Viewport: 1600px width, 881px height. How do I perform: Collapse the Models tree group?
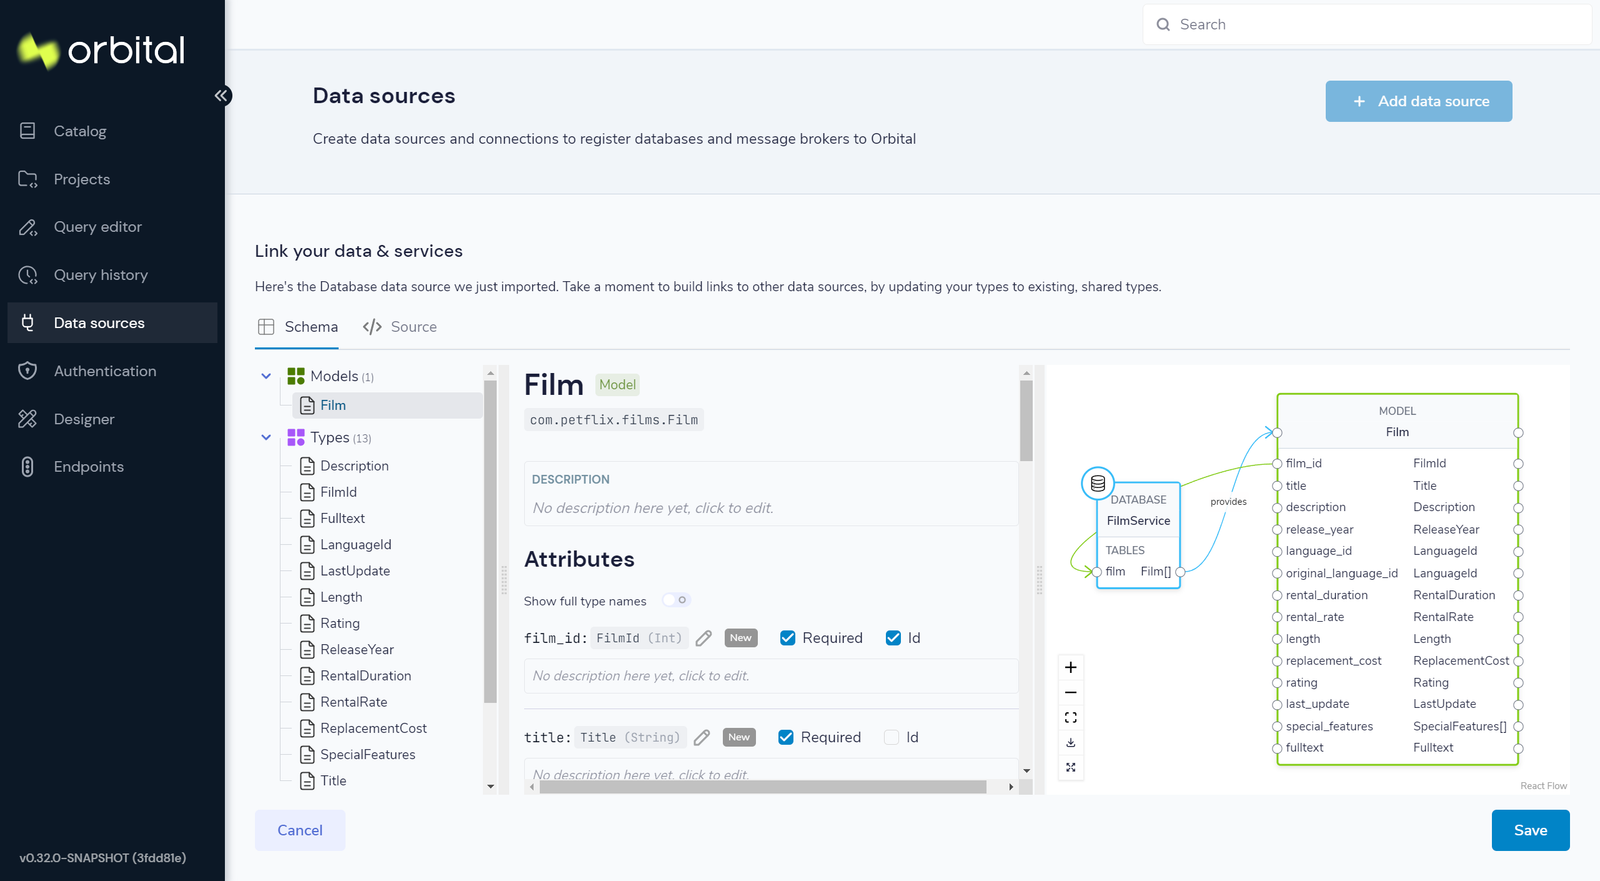pyautogui.click(x=266, y=376)
